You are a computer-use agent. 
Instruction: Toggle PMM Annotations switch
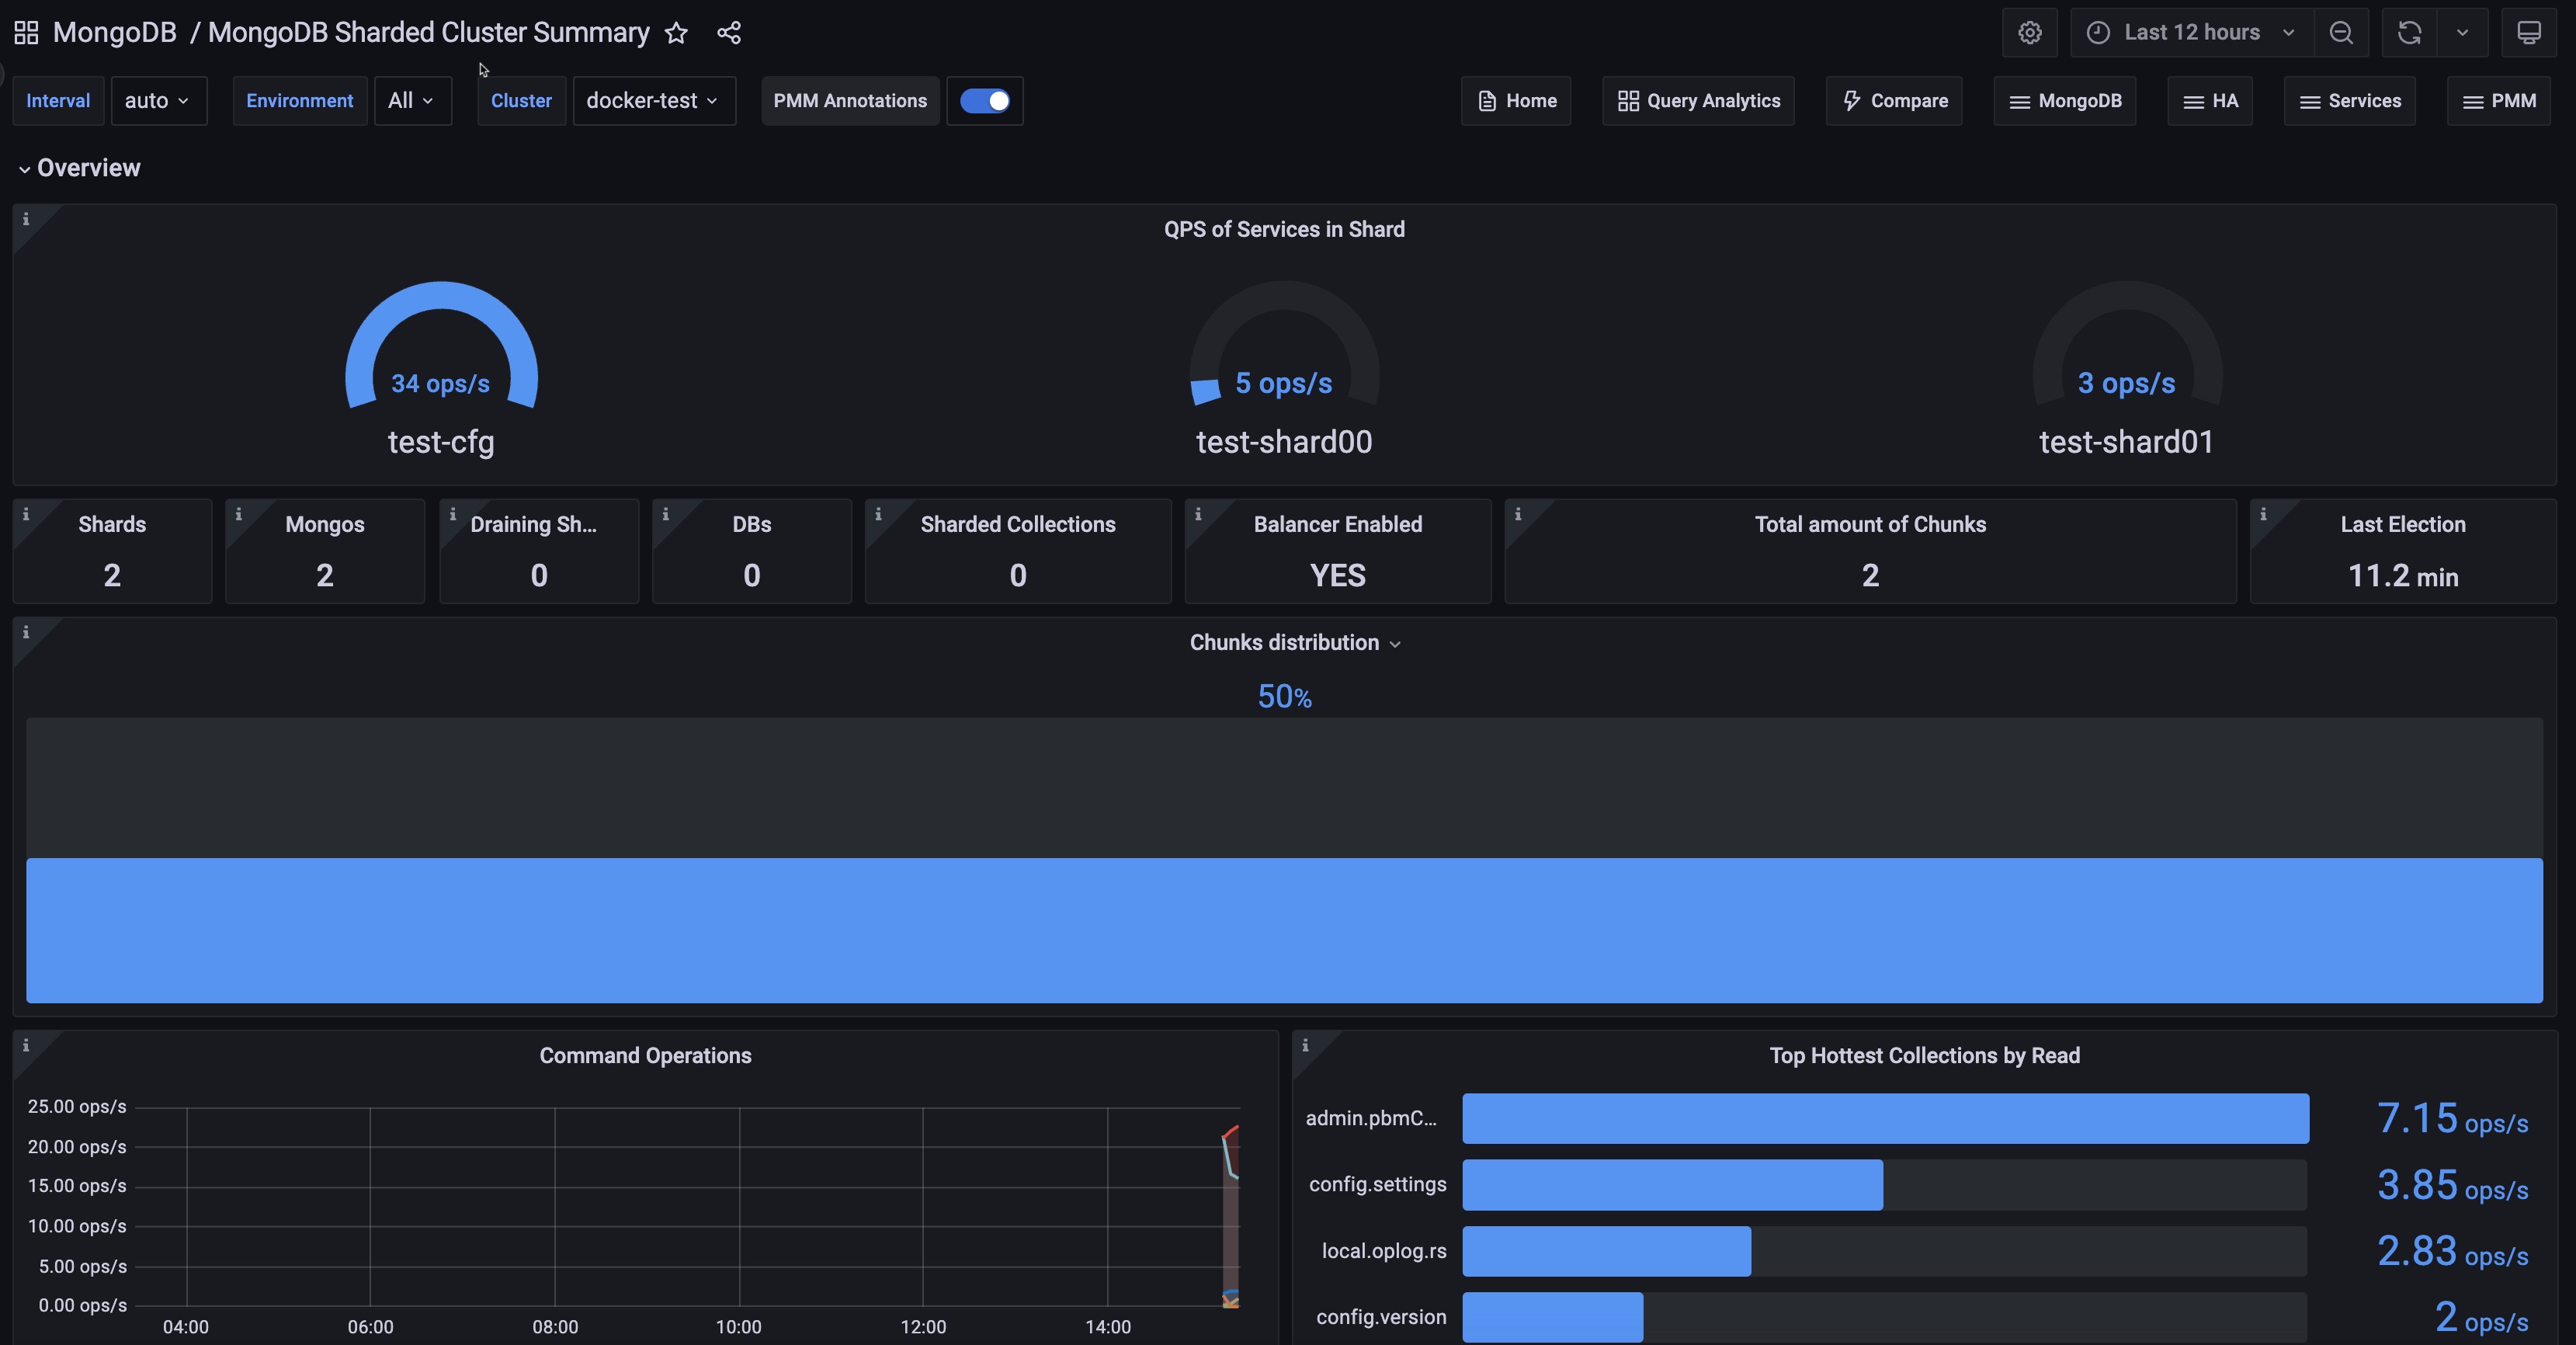[x=985, y=101]
